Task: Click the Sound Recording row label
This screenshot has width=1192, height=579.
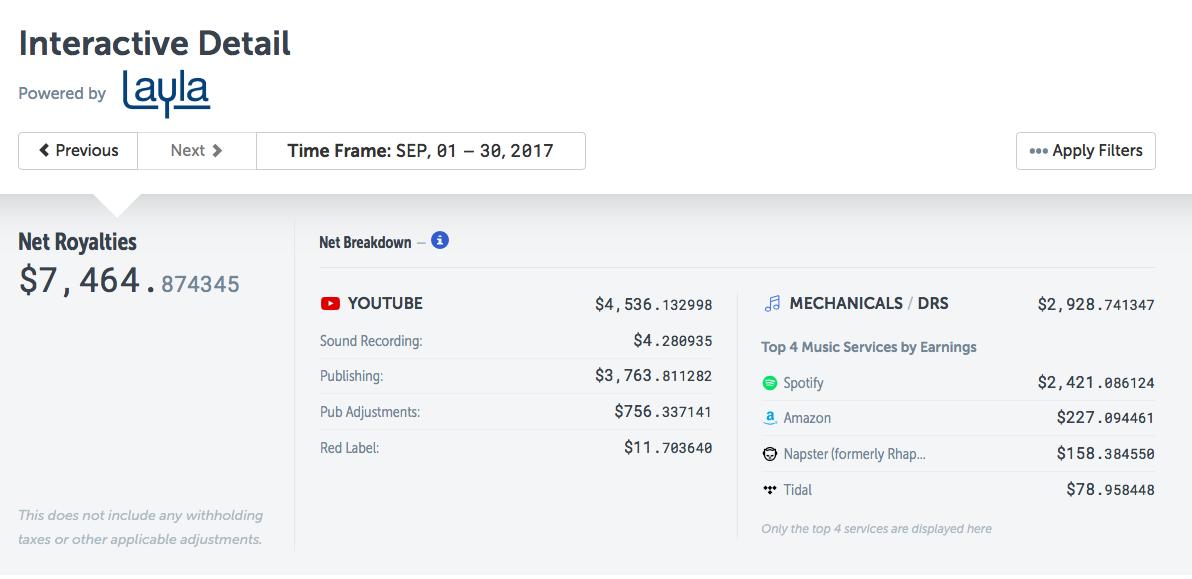Action: [x=371, y=341]
